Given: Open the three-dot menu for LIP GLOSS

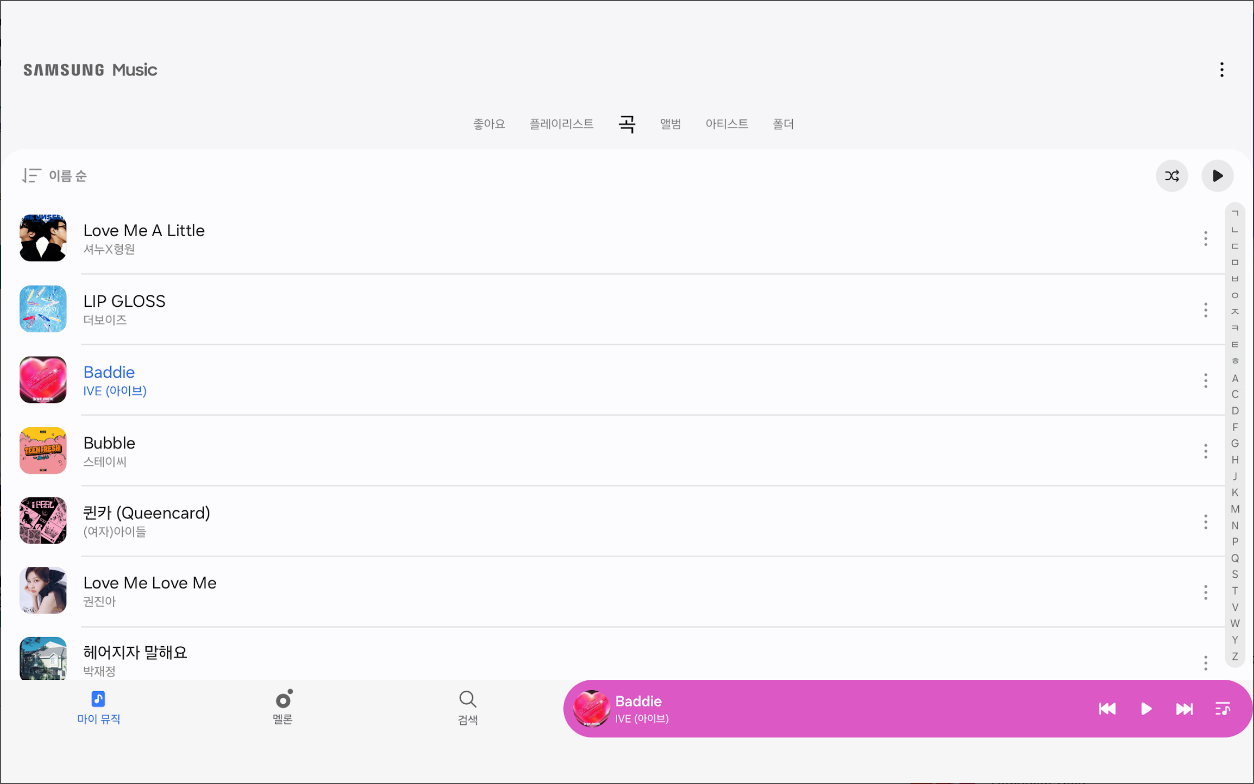Looking at the screenshot, I should 1205,310.
